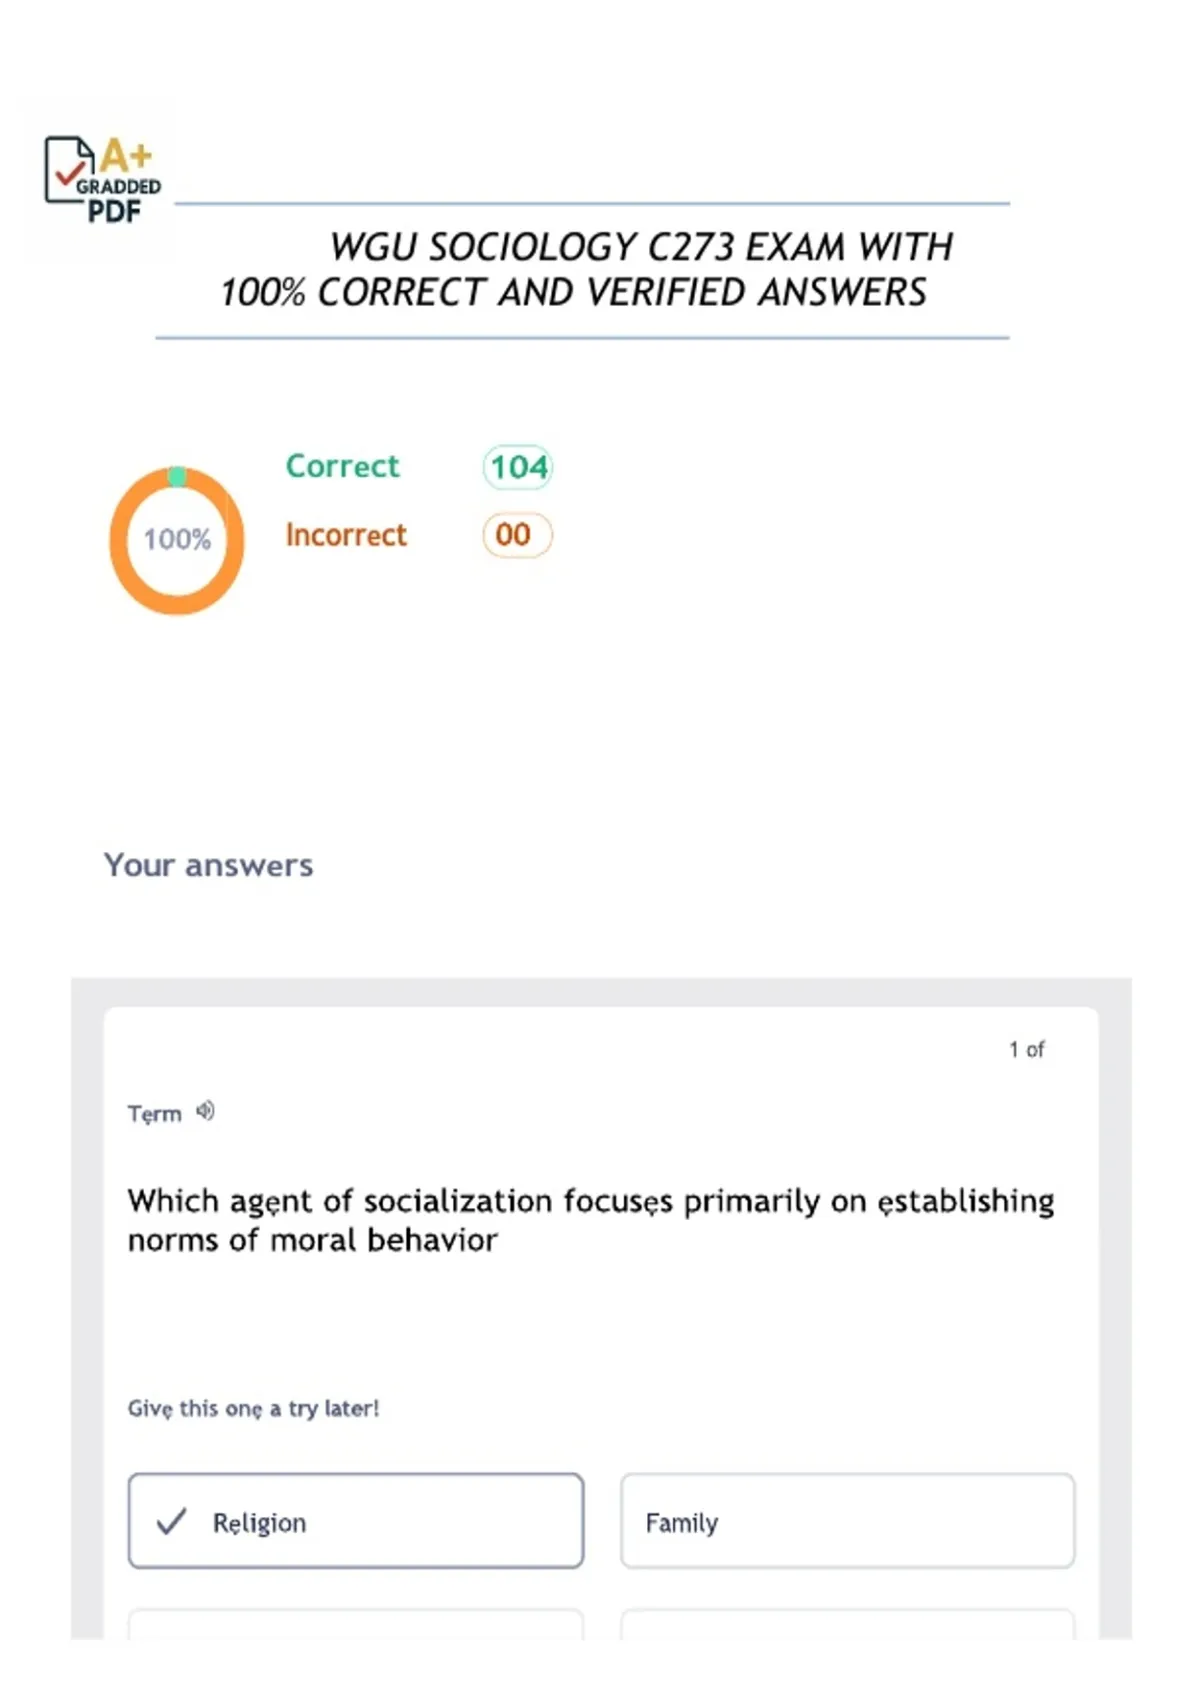
Task: Click the Correct label
Action: (342, 466)
